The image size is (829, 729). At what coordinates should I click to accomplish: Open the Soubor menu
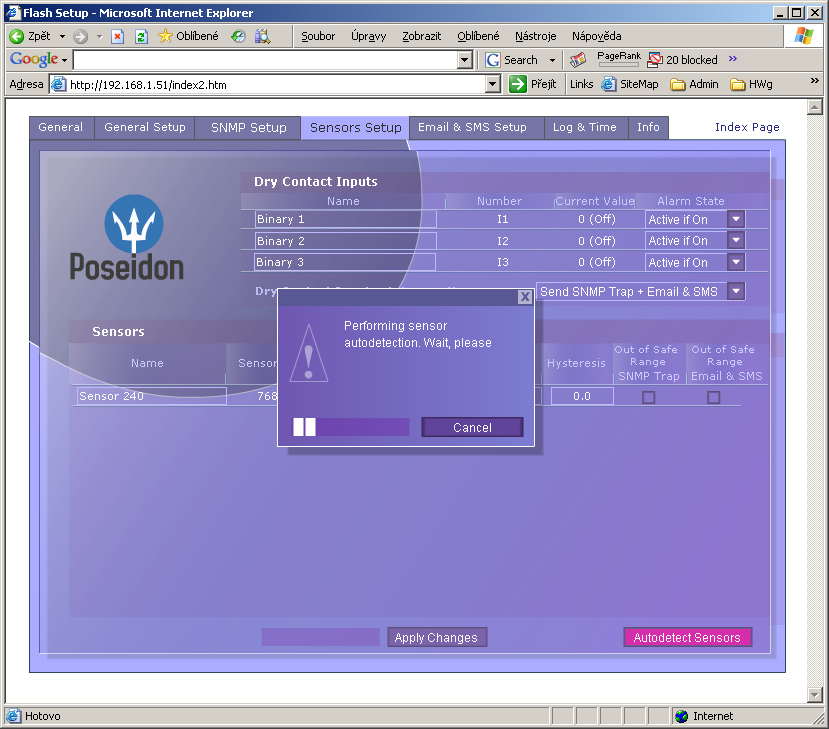click(x=318, y=36)
